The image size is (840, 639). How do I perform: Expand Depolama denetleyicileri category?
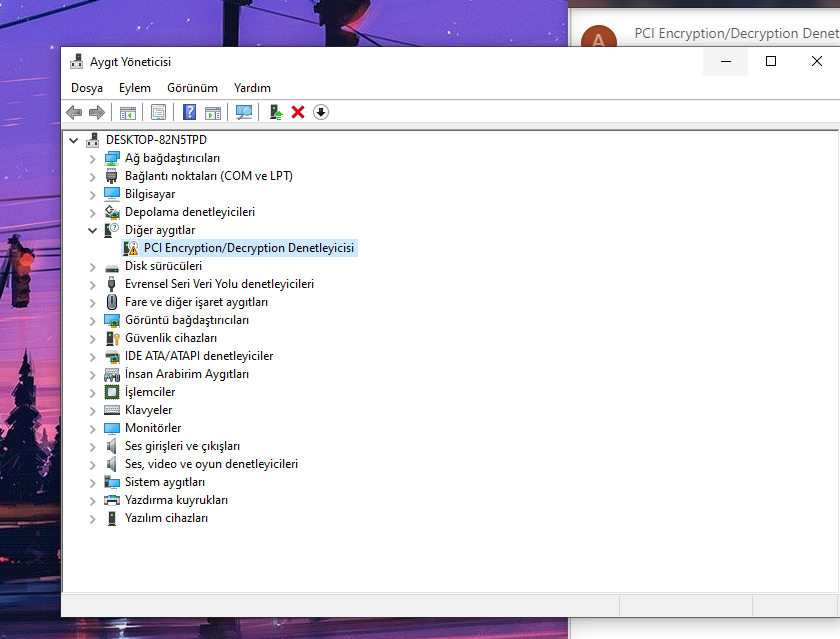(93, 213)
